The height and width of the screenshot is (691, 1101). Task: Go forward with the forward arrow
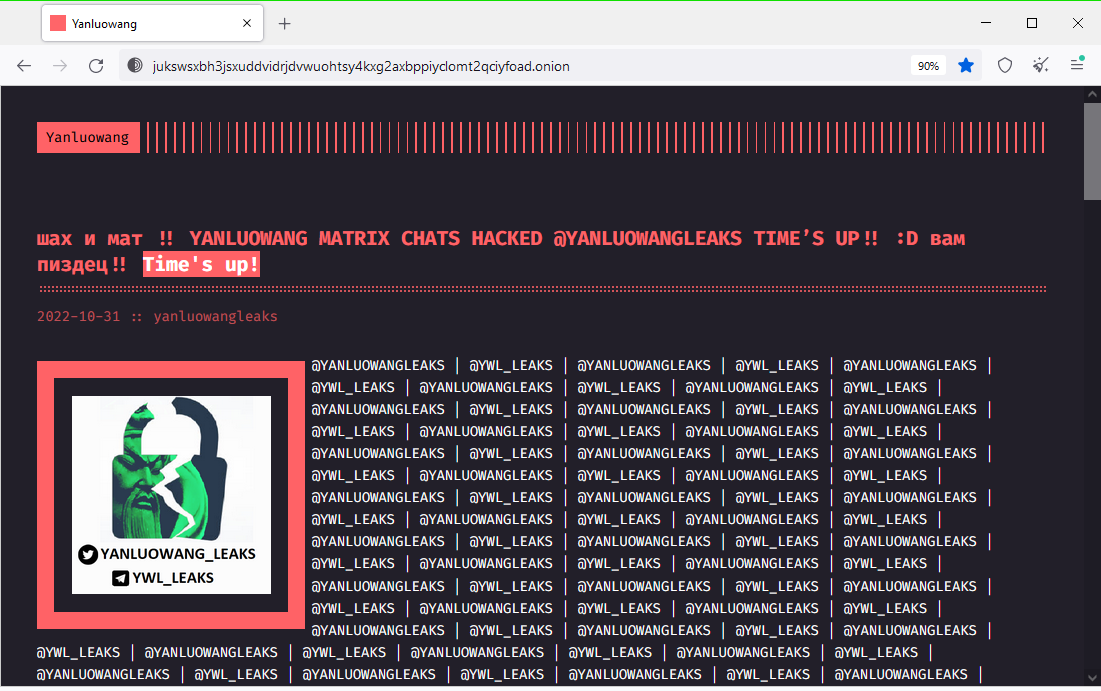pyautogui.click(x=60, y=66)
